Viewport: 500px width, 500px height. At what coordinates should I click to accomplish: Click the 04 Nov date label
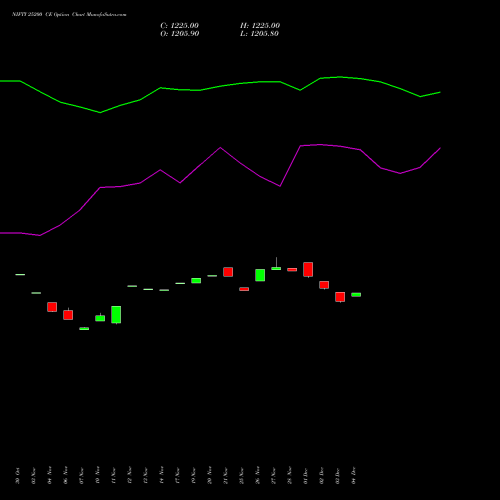(x=50, y=475)
